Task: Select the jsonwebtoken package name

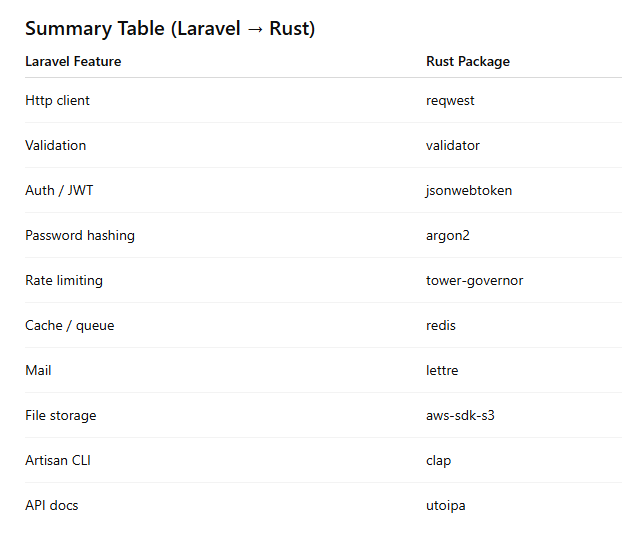Action: (469, 190)
